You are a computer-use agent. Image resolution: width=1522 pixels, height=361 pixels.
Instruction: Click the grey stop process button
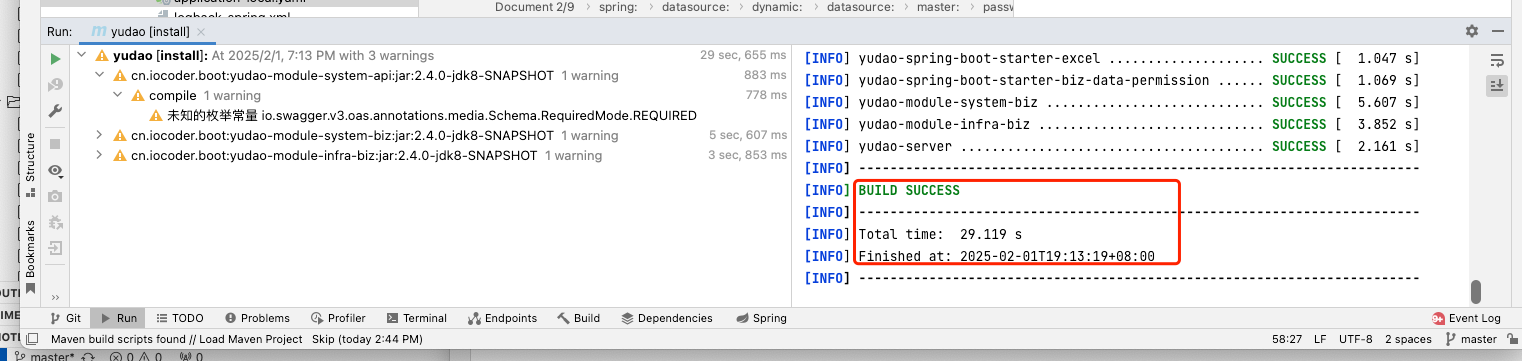(x=55, y=145)
